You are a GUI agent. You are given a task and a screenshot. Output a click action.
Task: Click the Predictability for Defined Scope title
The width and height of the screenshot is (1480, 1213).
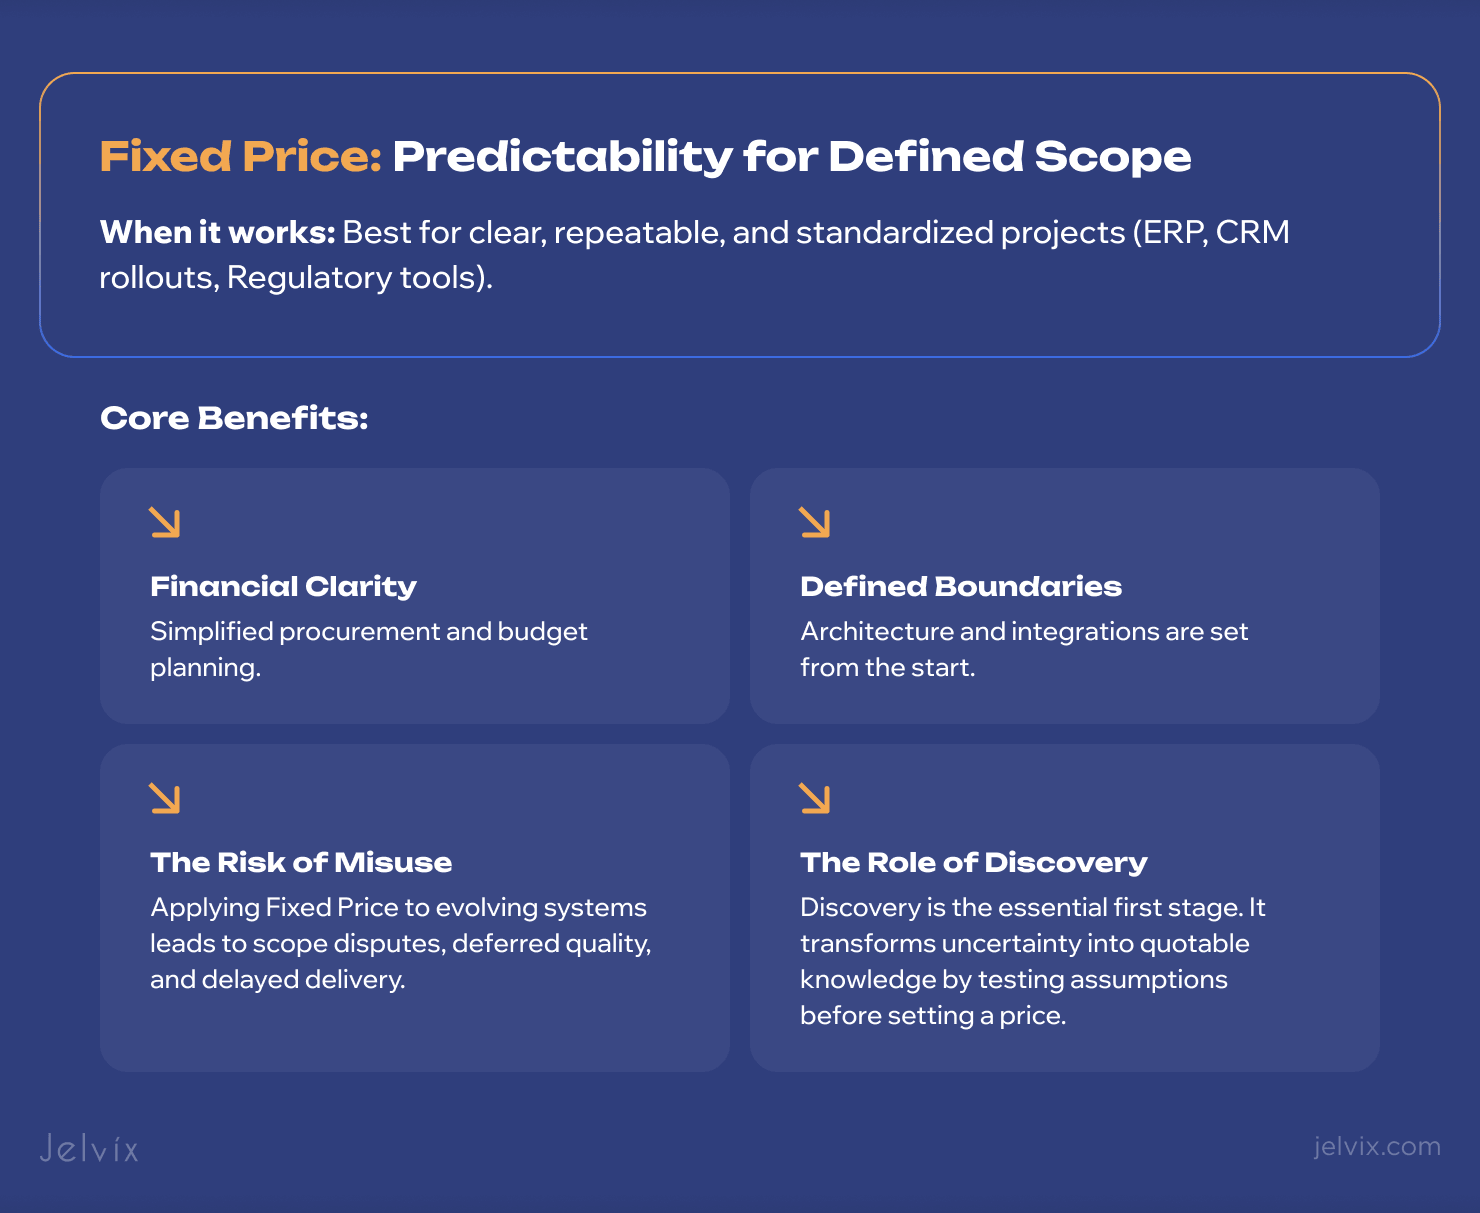click(791, 157)
